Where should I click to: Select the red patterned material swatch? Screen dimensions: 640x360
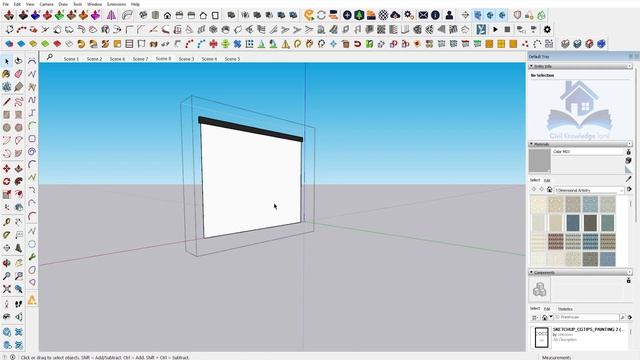click(556, 241)
